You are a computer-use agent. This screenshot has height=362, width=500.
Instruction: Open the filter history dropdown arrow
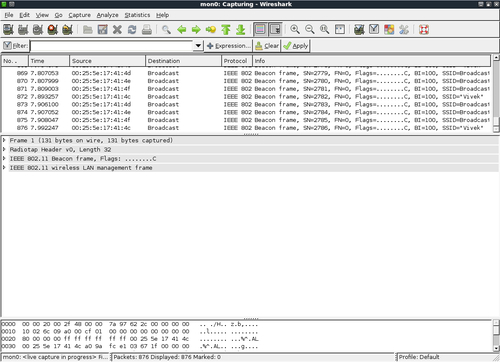(x=198, y=46)
